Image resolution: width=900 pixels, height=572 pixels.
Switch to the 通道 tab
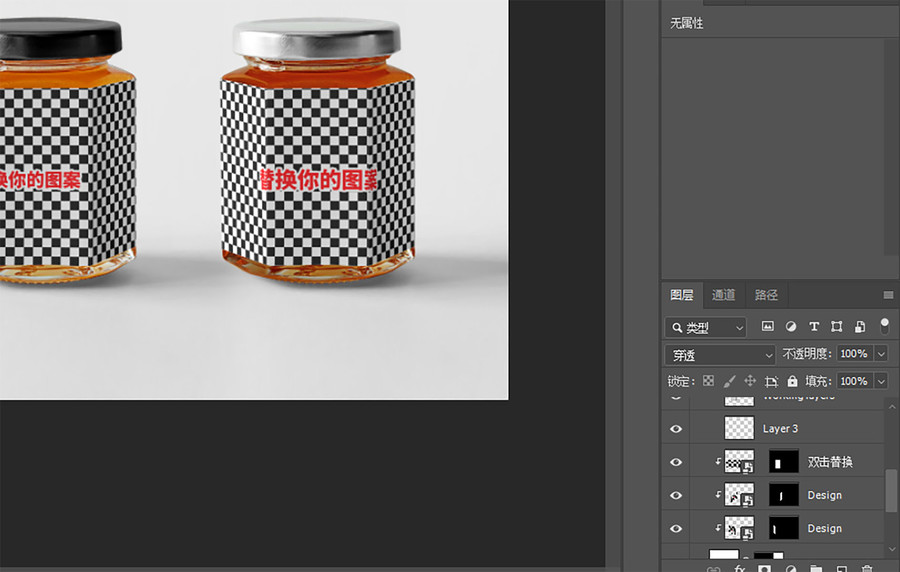point(724,295)
